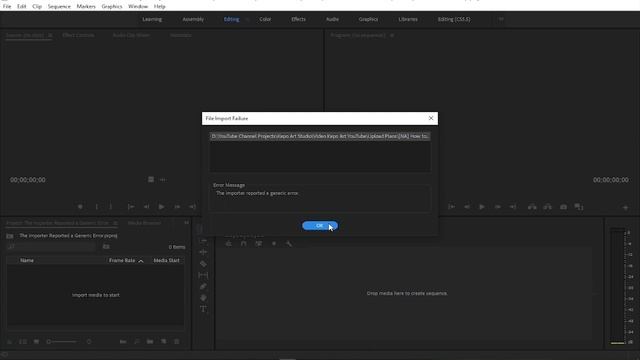The height and width of the screenshot is (360, 640).
Task: Open the Edit menu
Action: tap(22, 7)
